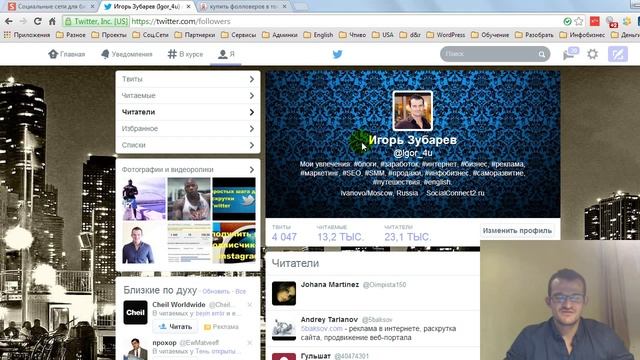Open the 5baksov.com link
The image size is (640, 360).
[x=322, y=329]
